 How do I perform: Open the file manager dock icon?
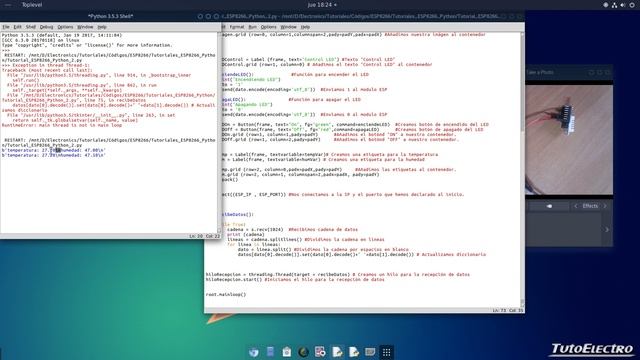coord(270,352)
